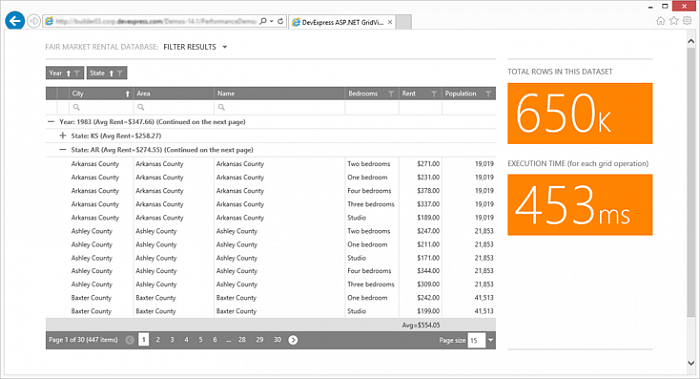Click the Year group header filter icon
This screenshot has width=700, height=379.
click(x=77, y=73)
